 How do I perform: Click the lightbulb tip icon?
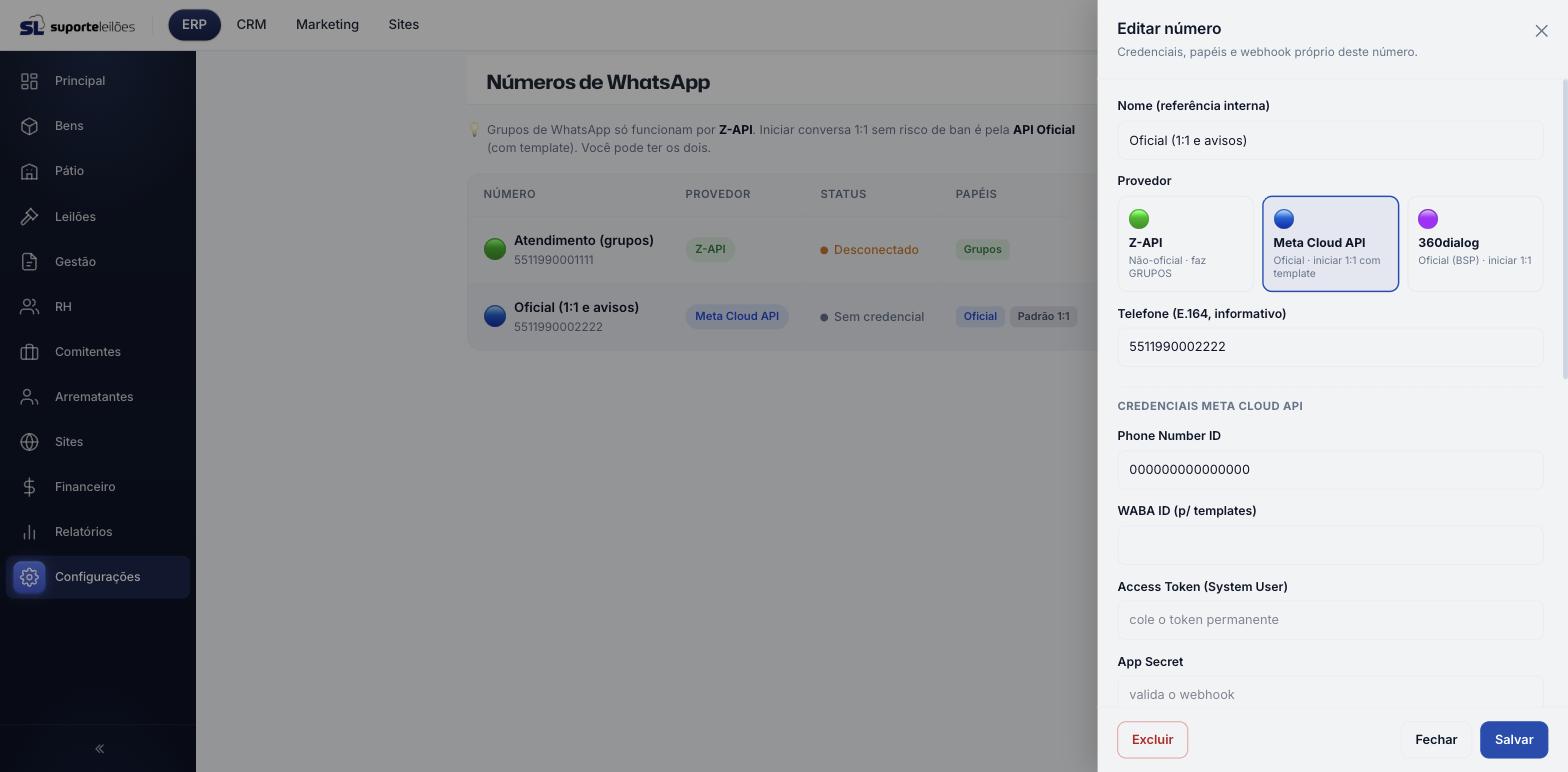[475, 129]
